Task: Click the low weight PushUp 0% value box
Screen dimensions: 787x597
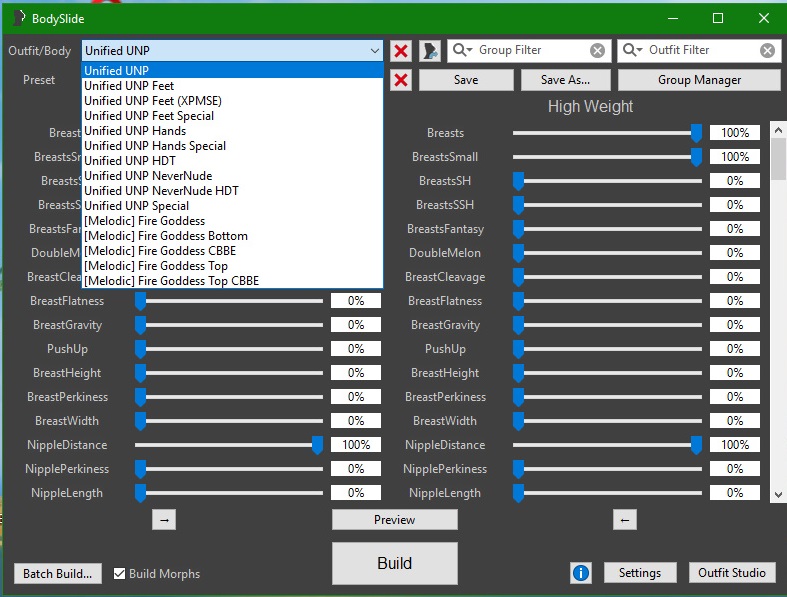Action: (356, 348)
